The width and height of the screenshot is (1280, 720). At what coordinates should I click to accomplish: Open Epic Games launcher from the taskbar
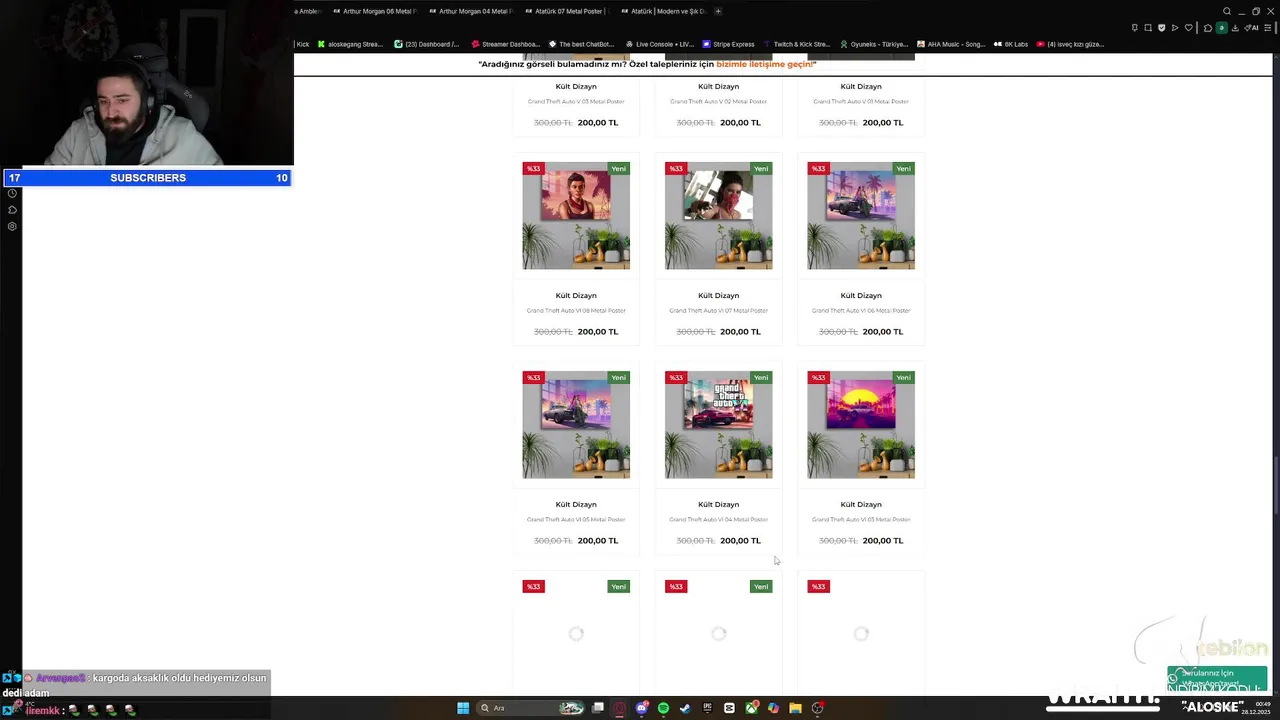707,708
